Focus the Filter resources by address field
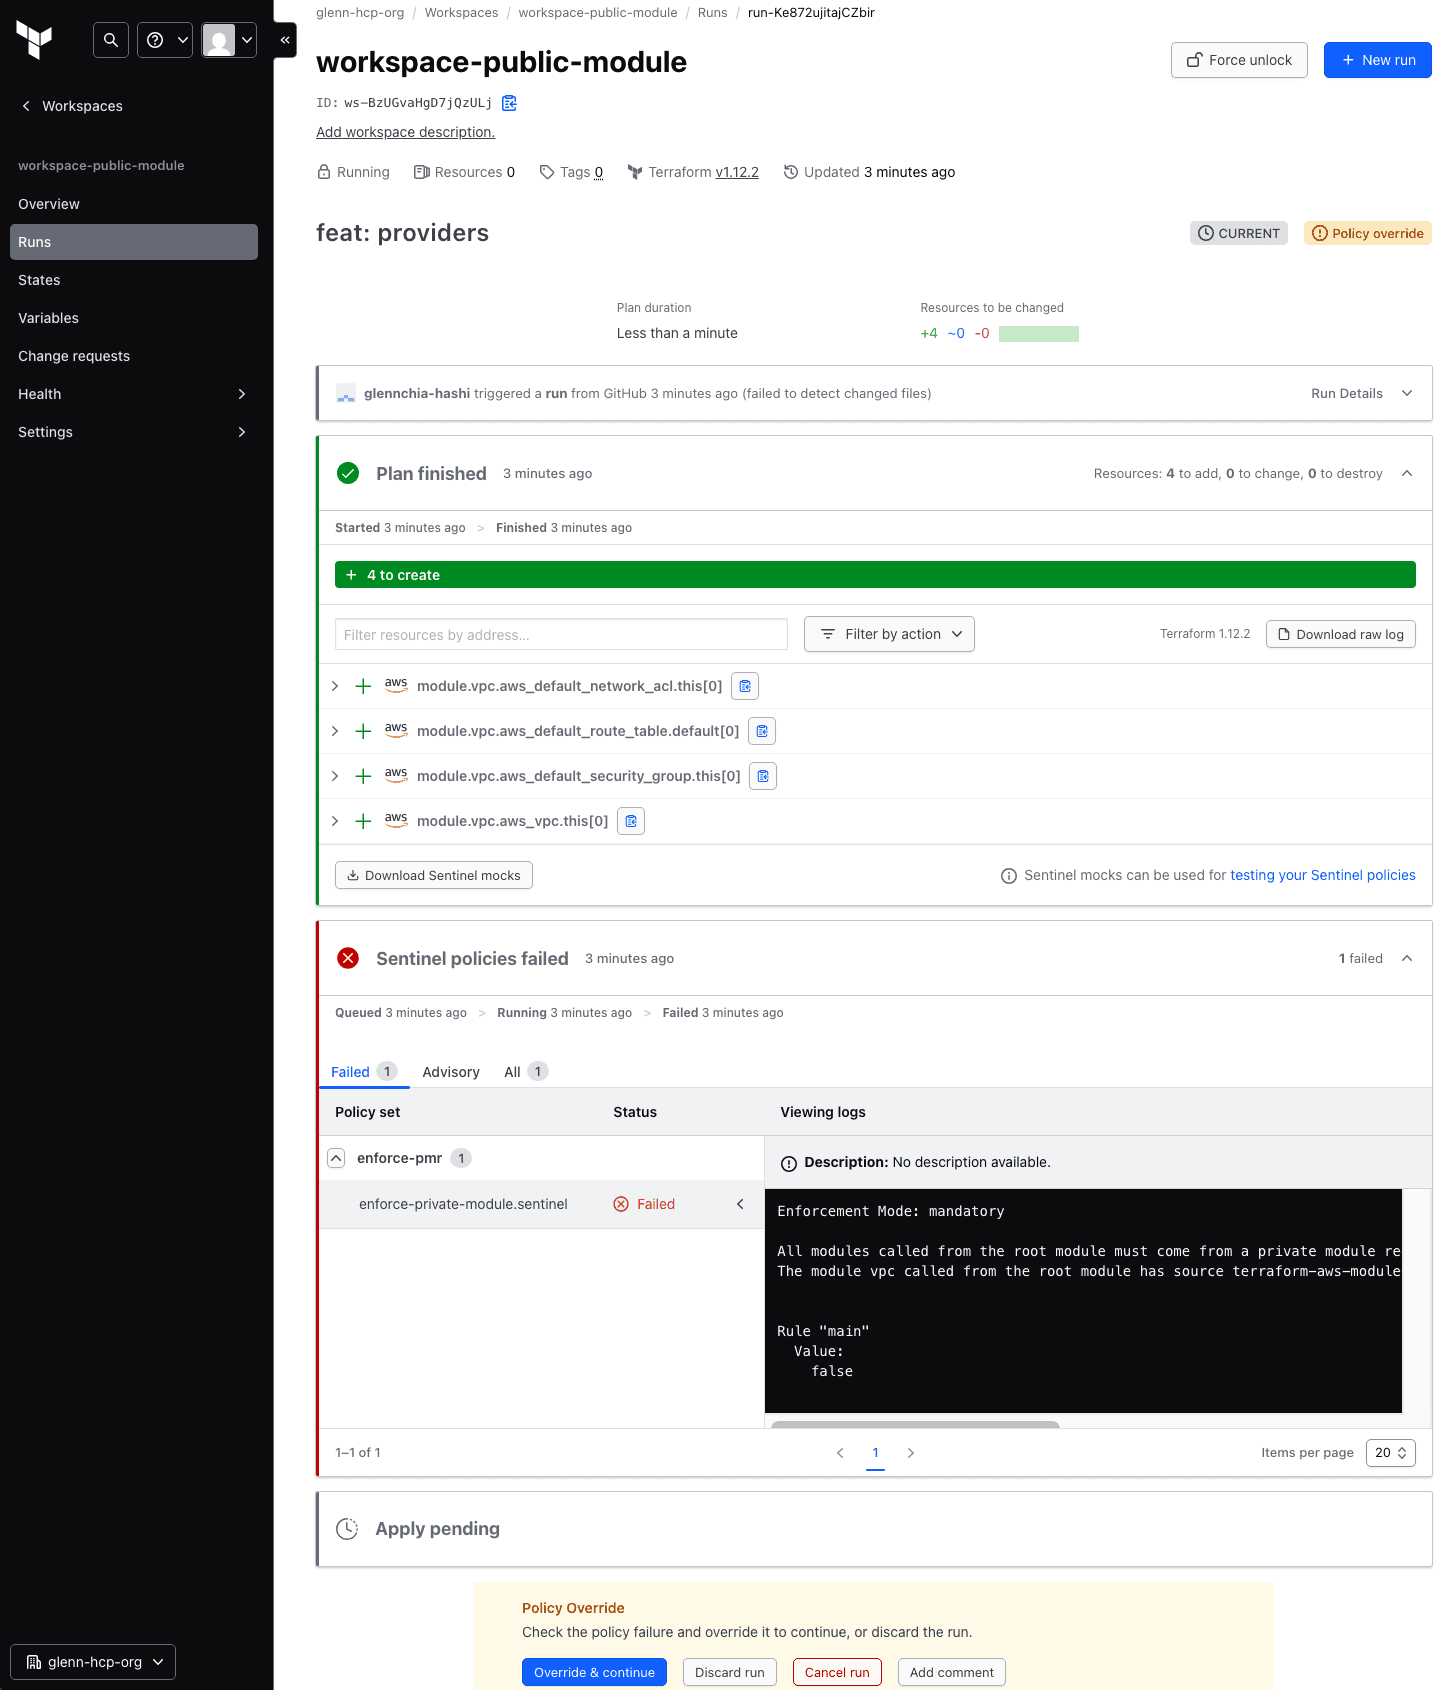The height and width of the screenshot is (1690, 1436). pyautogui.click(x=561, y=634)
